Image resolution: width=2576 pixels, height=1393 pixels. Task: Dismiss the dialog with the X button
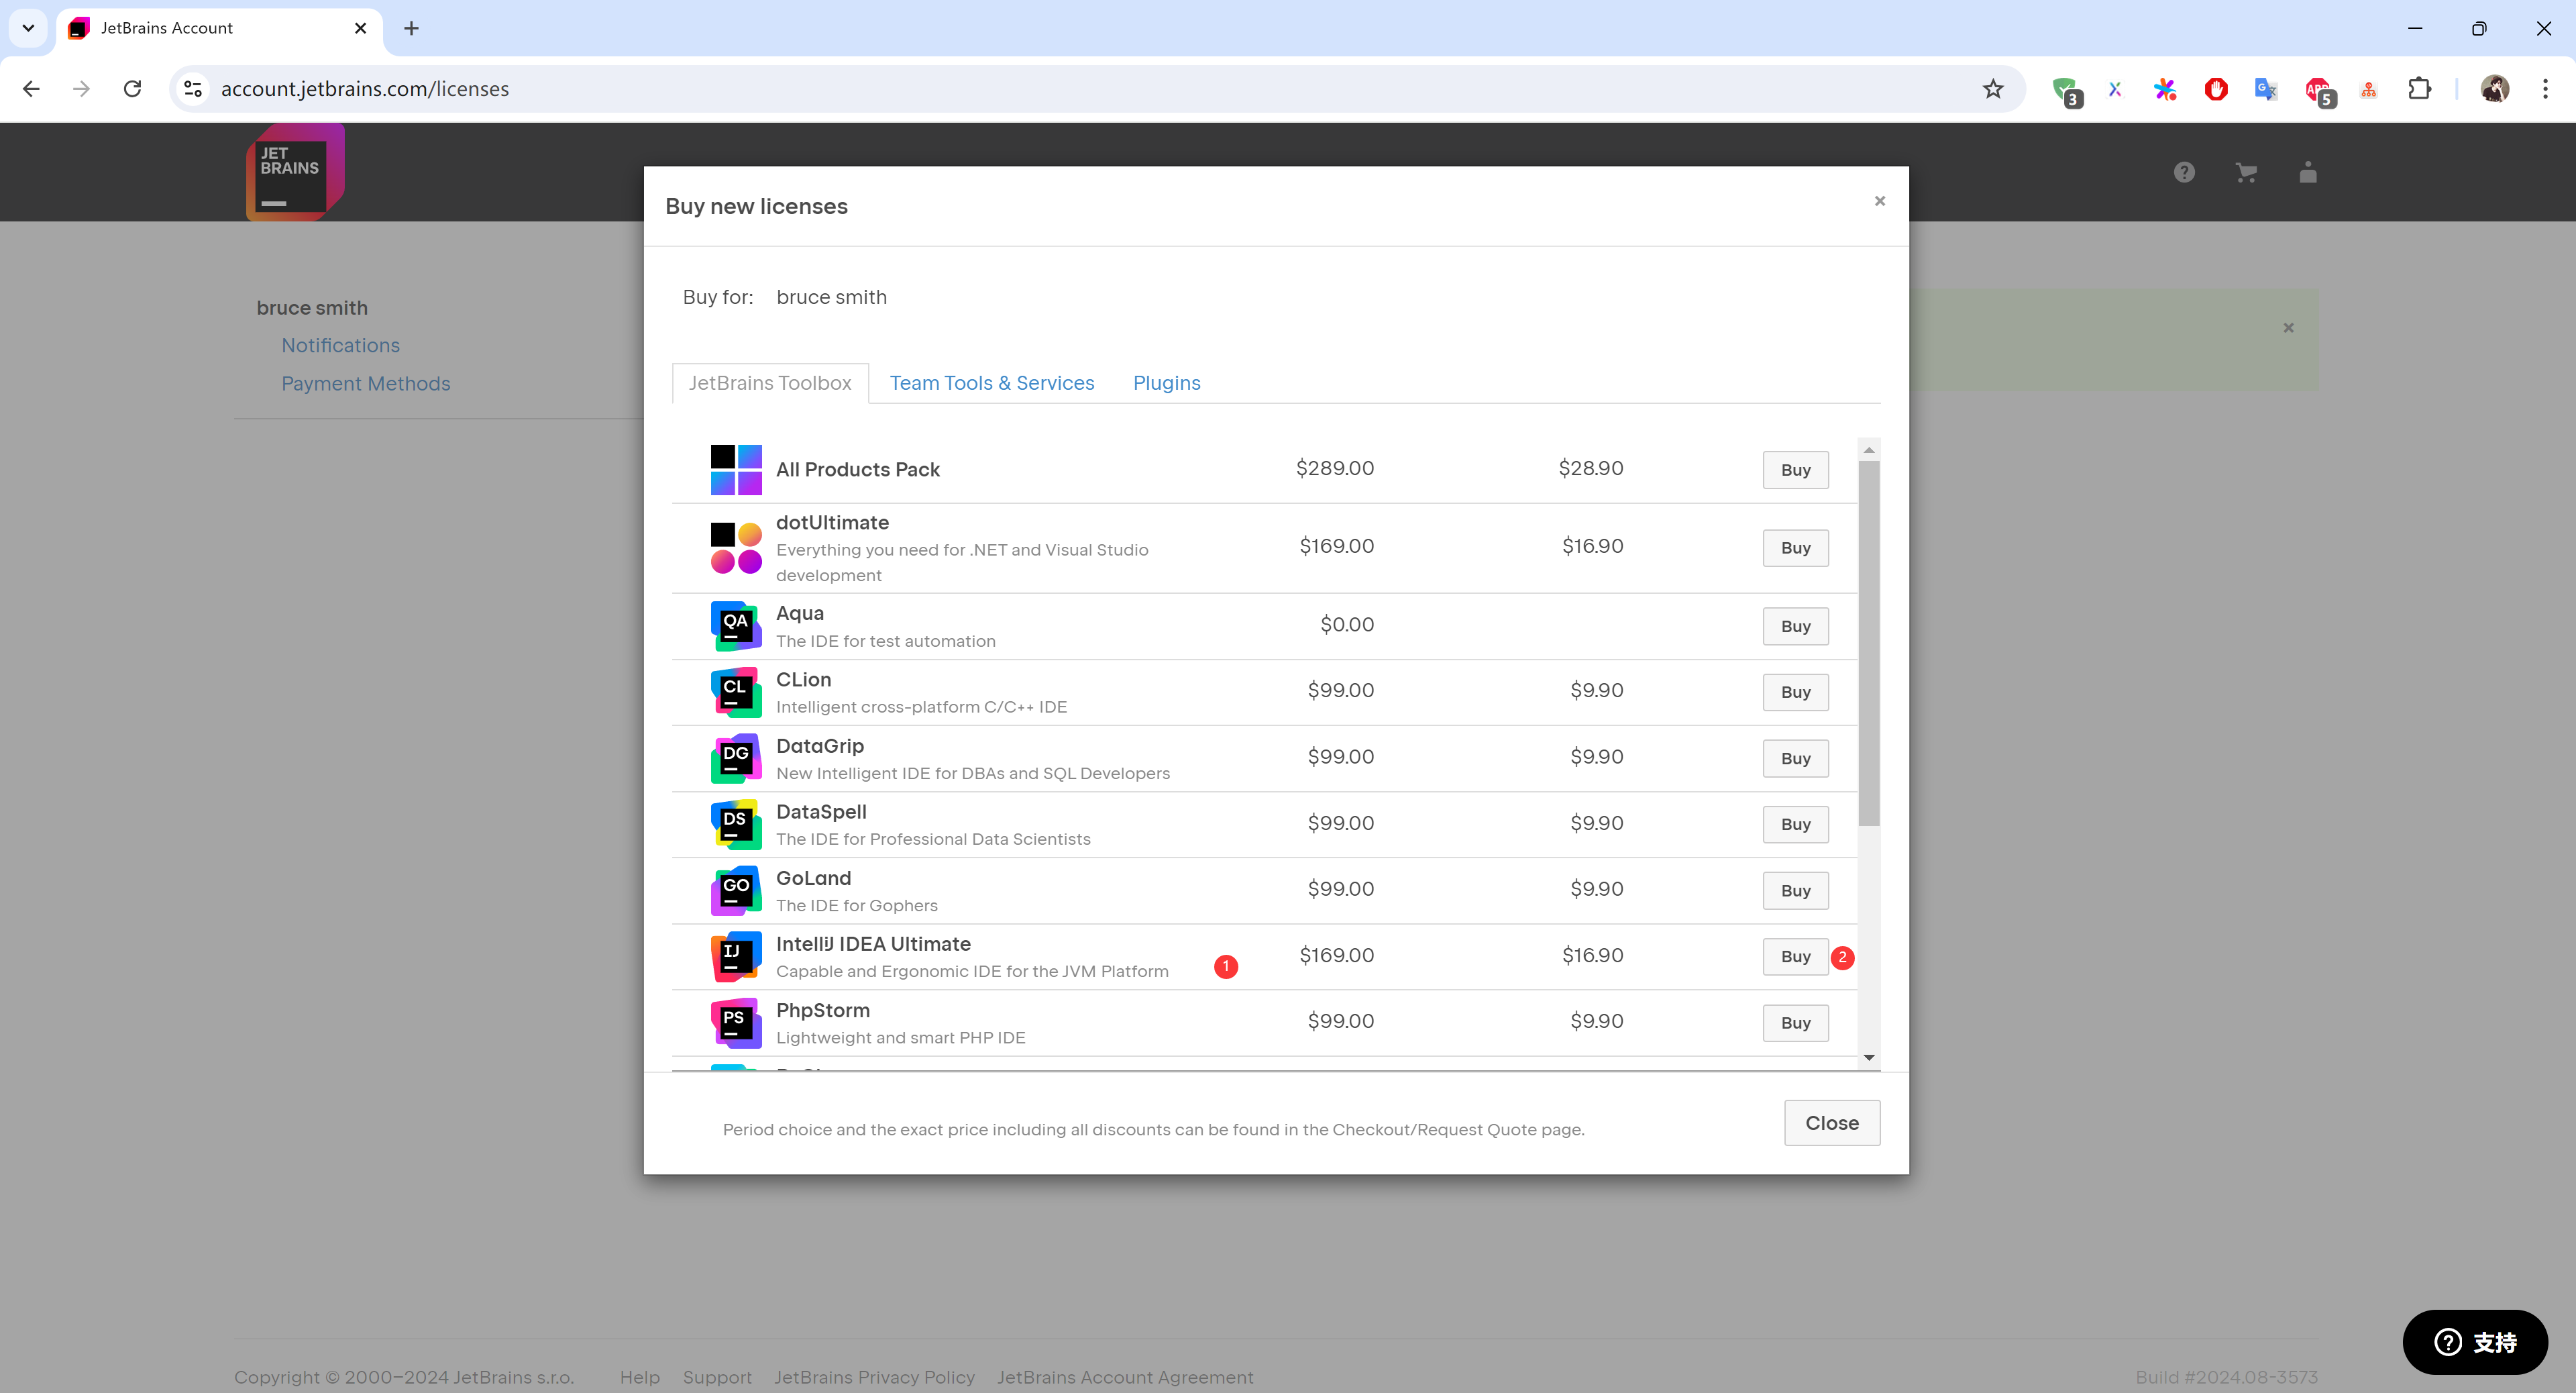1880,201
